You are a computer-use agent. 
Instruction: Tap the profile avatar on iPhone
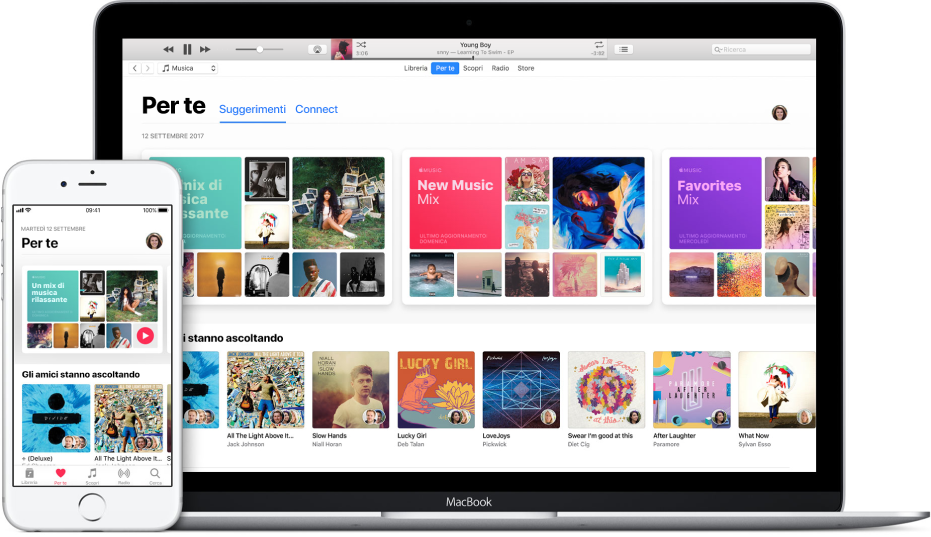tap(154, 241)
